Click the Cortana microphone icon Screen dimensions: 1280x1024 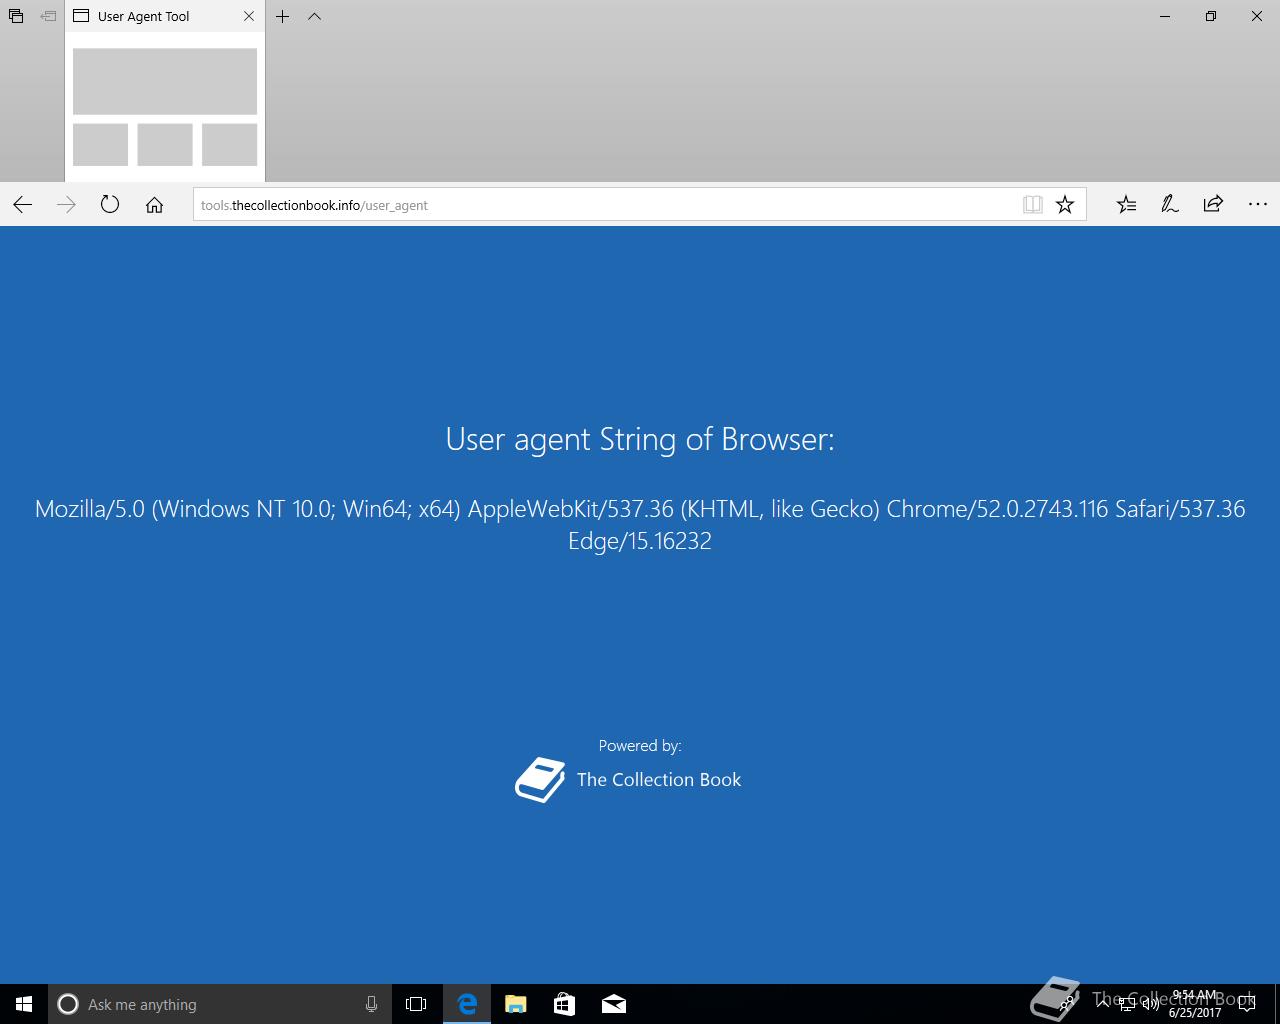pos(371,1004)
